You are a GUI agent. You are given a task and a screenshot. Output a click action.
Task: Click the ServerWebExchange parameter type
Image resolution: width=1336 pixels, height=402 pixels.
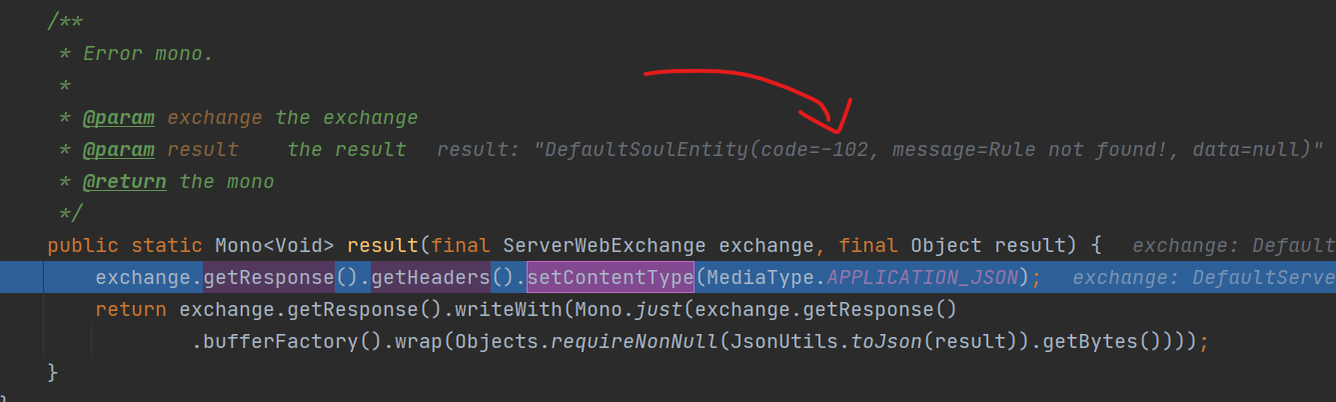coord(605,245)
